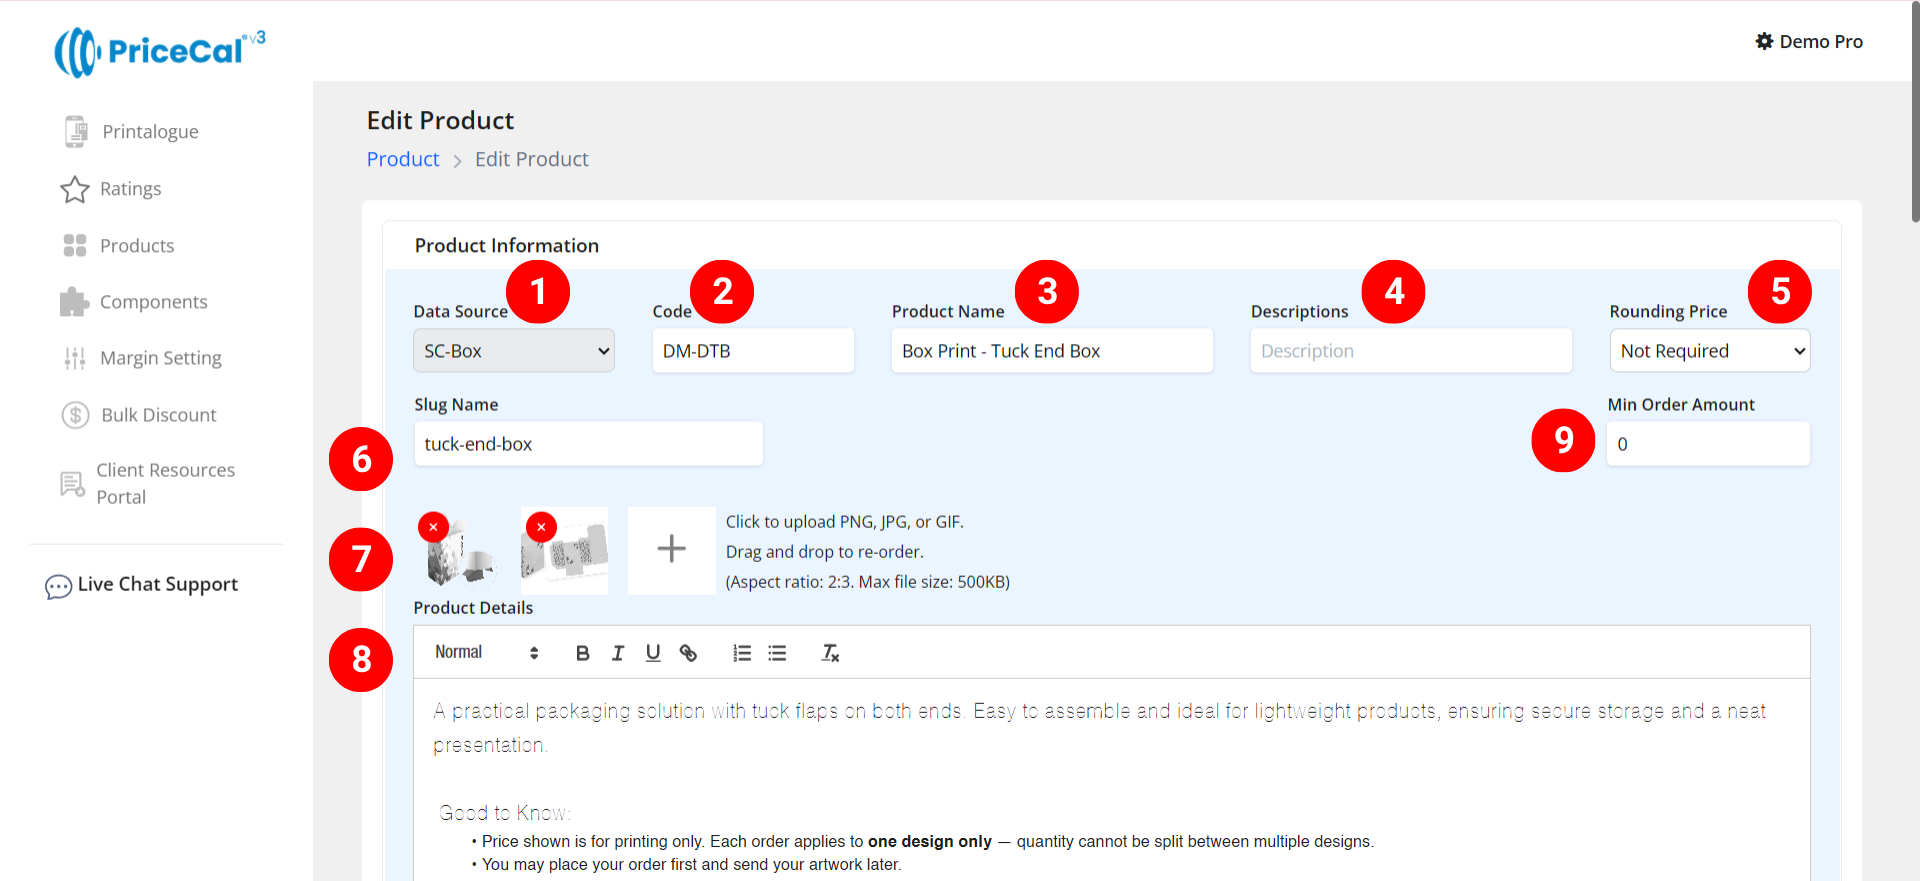Click the Bold formatting icon

pos(582,653)
